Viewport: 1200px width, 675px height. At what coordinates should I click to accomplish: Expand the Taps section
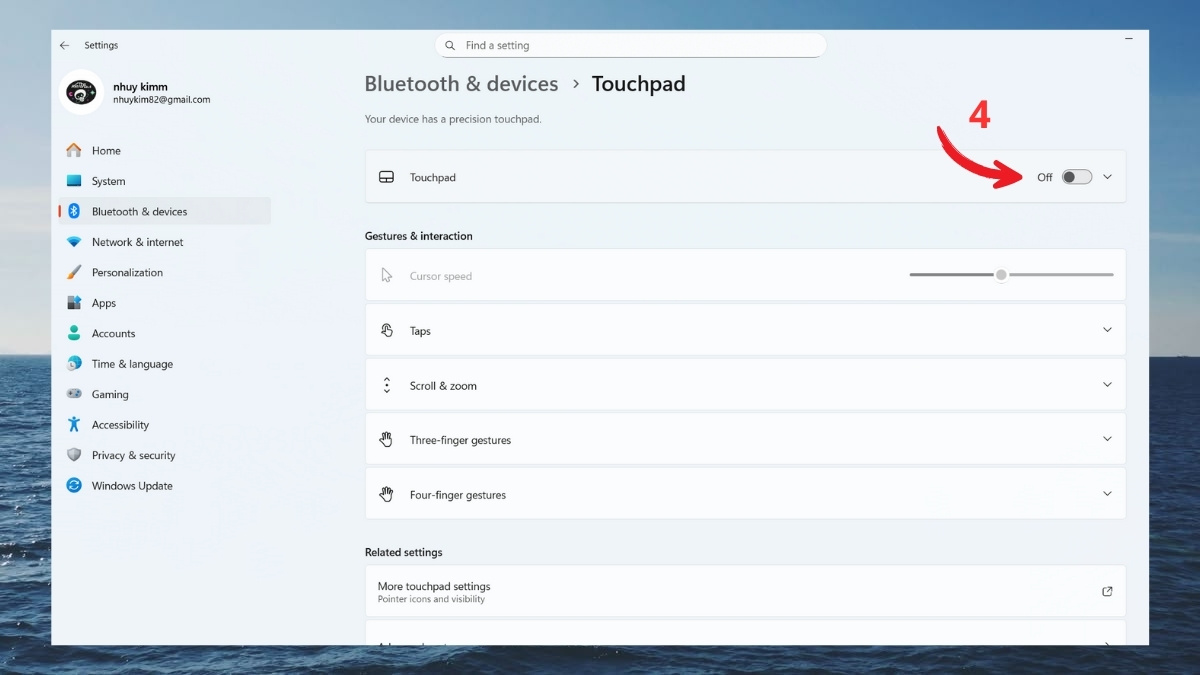click(745, 330)
